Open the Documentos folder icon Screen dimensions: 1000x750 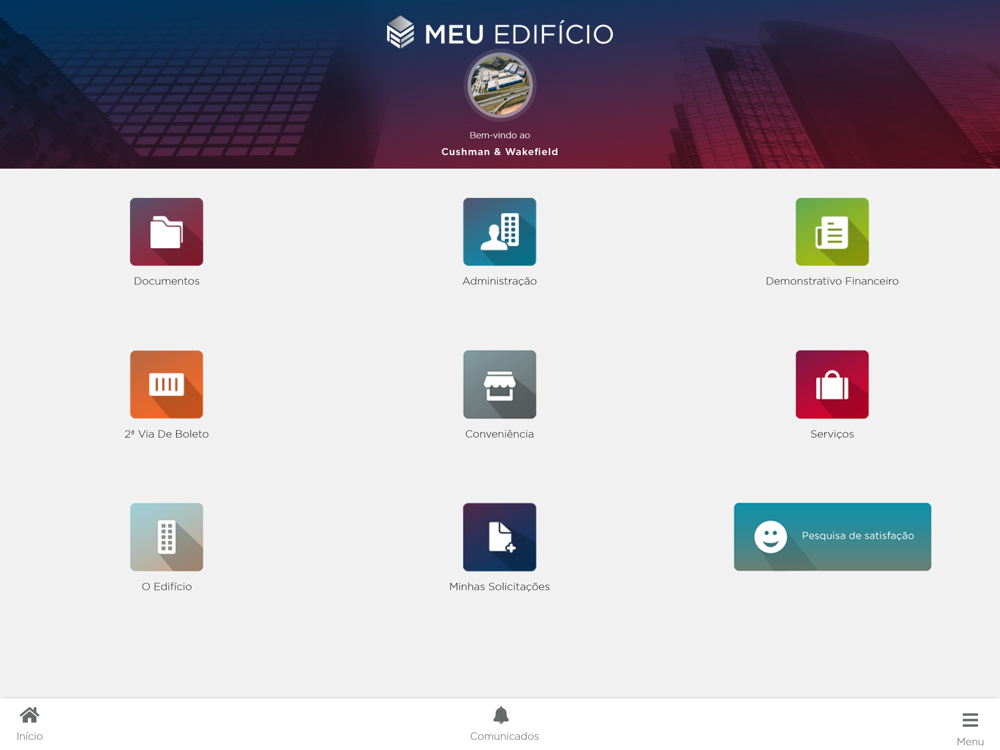point(166,232)
